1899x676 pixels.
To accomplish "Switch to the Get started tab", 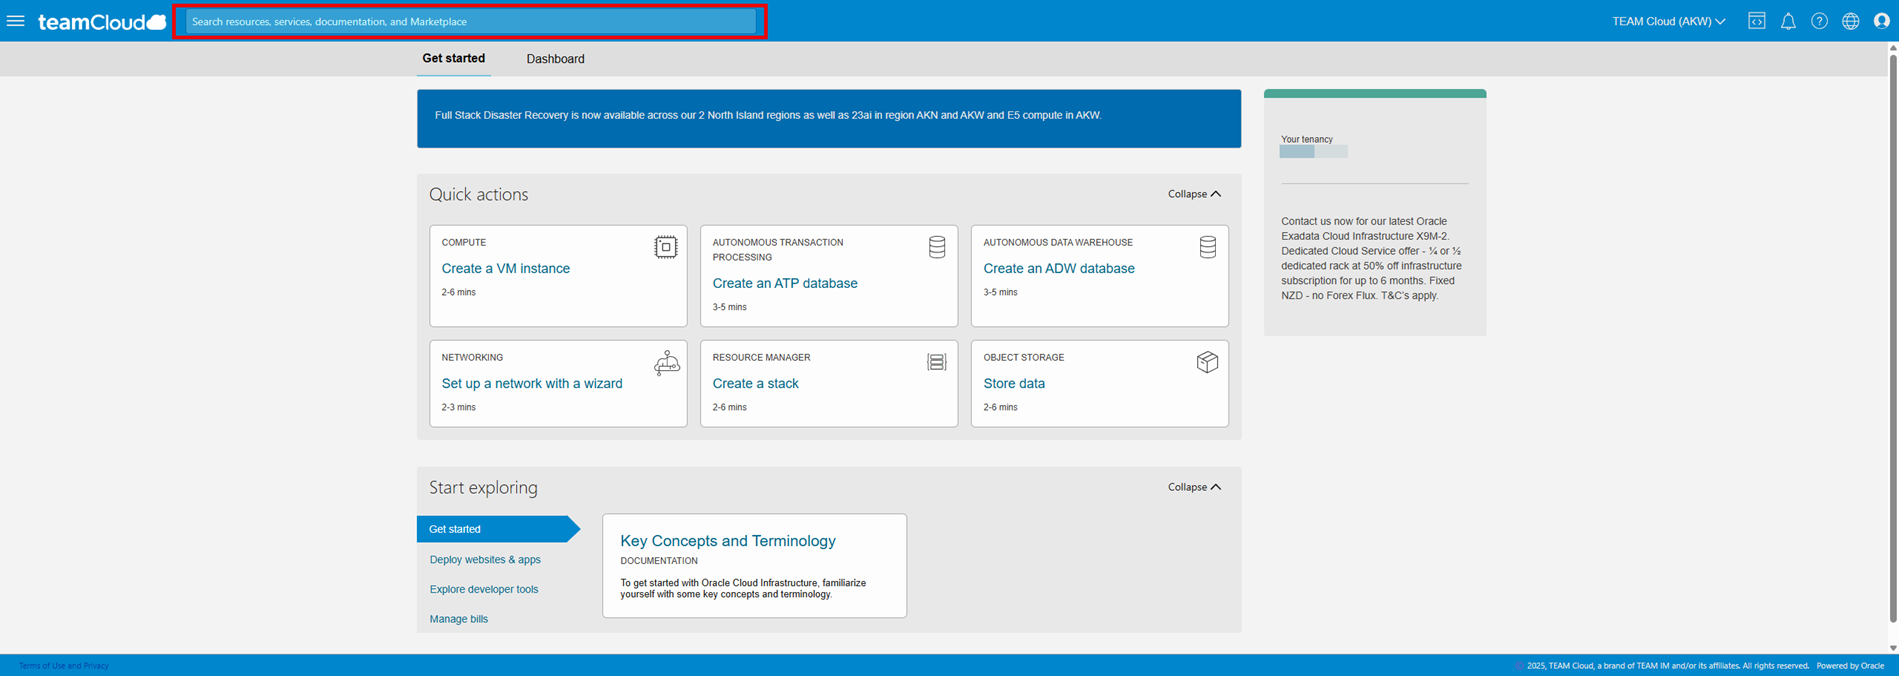I will pos(453,59).
